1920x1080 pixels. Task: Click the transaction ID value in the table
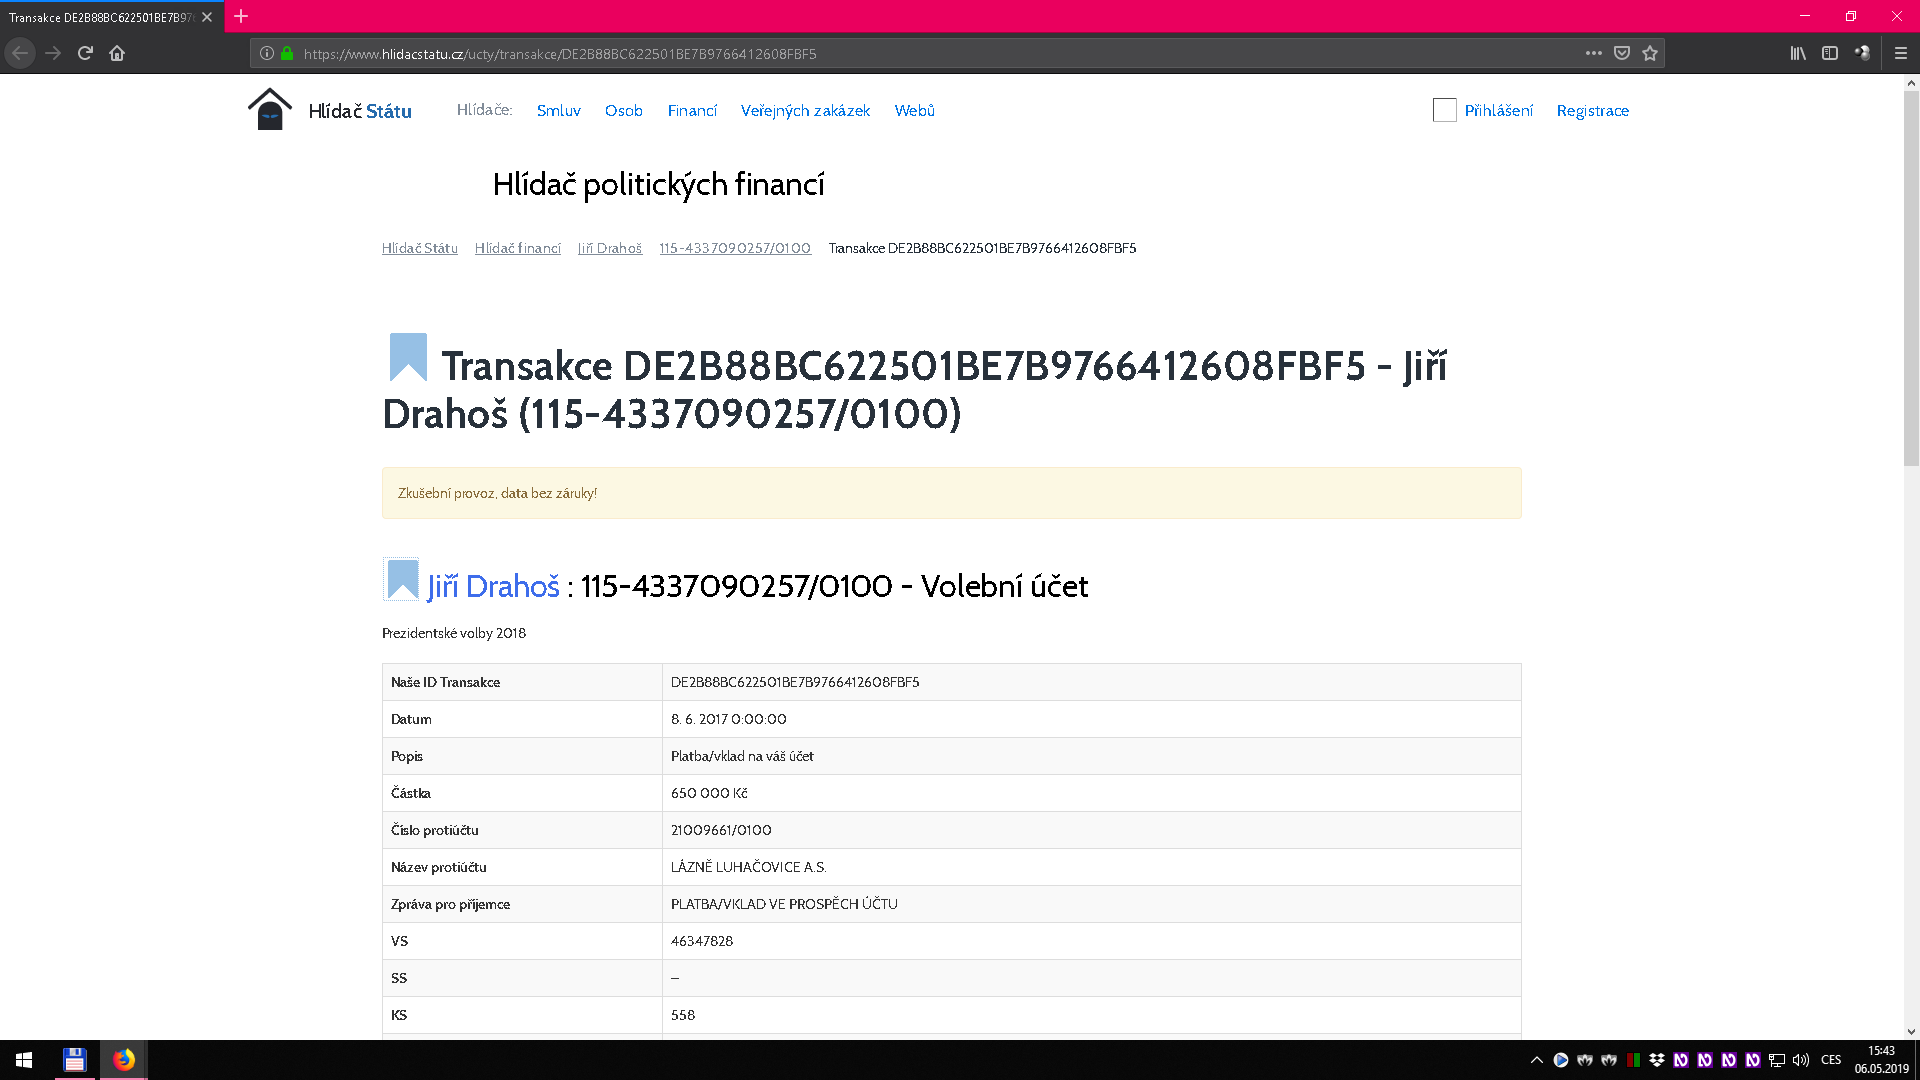click(795, 682)
